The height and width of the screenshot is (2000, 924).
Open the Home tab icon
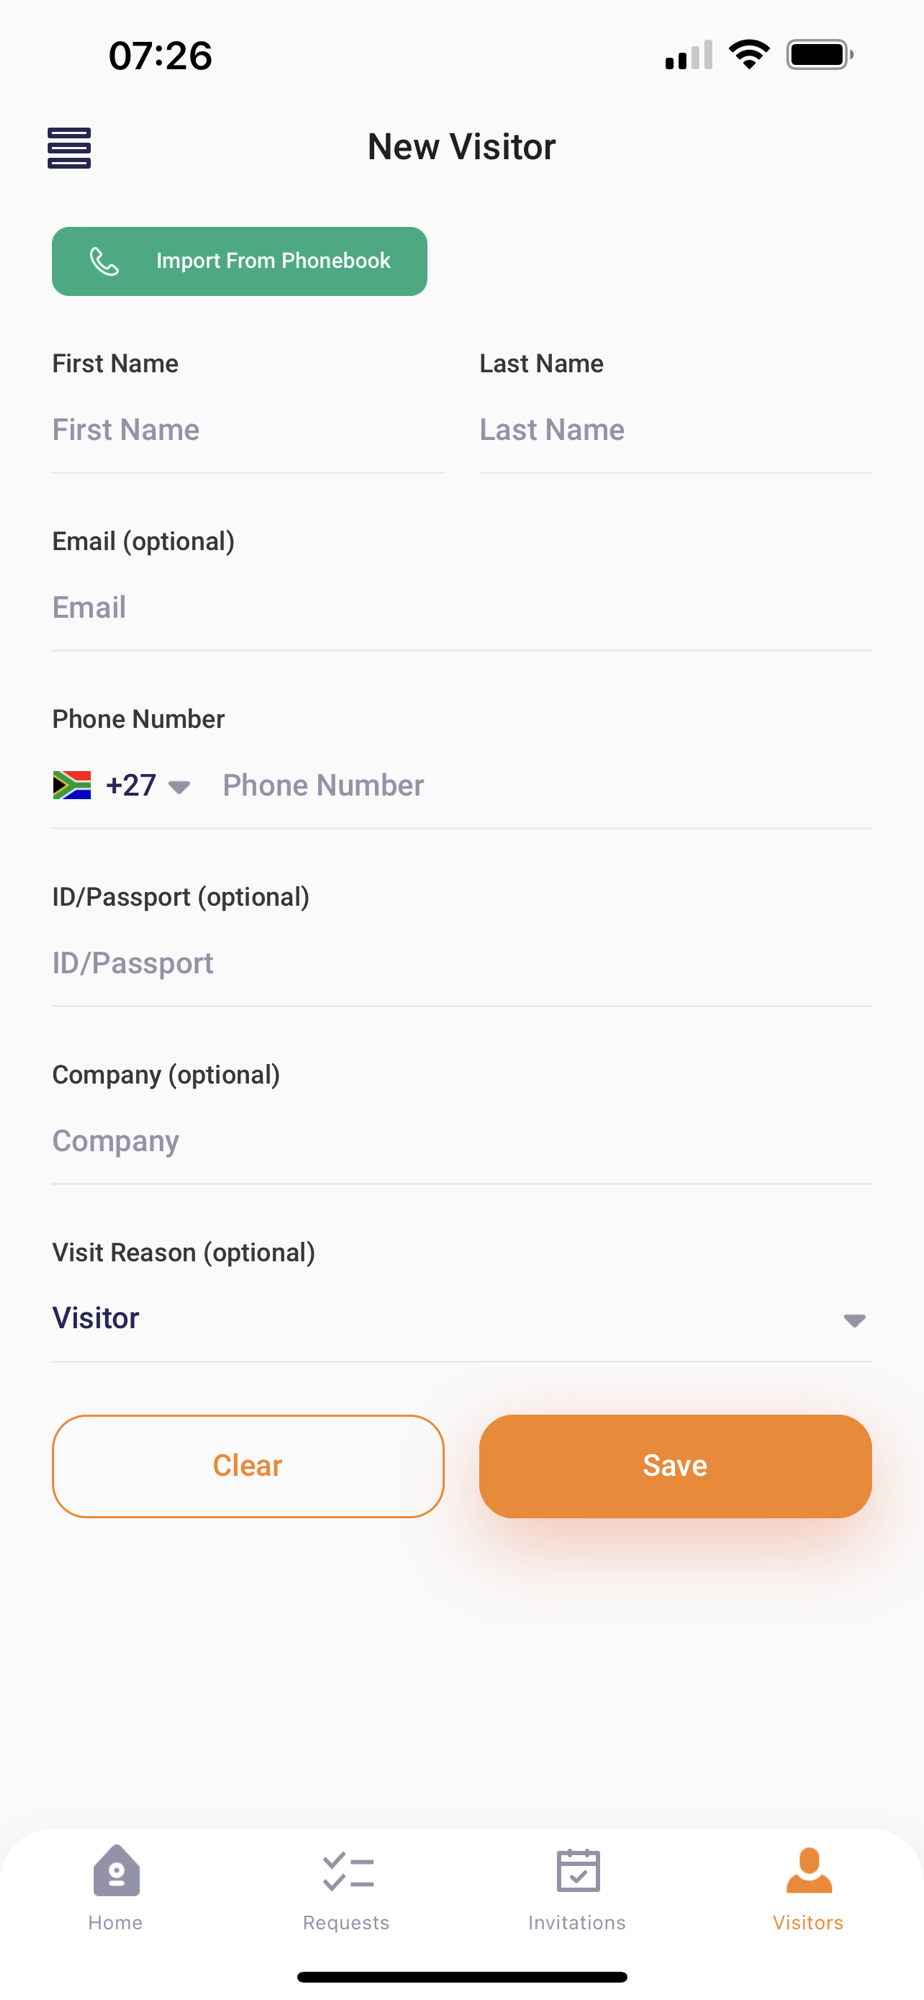116,1871
